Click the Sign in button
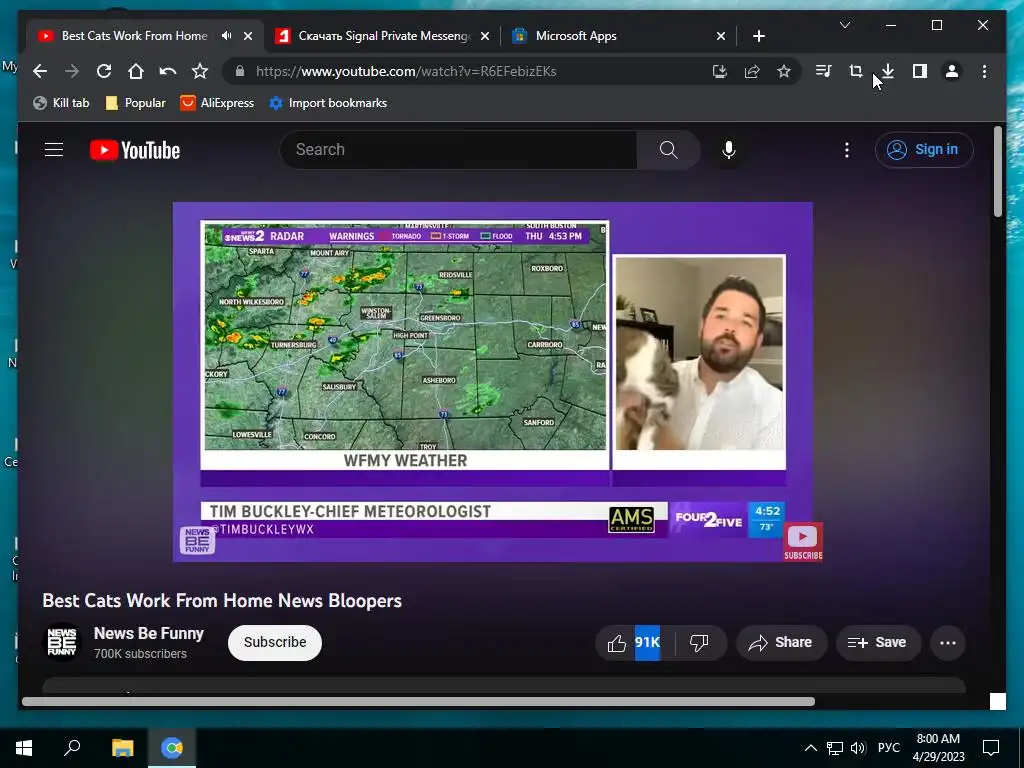This screenshot has width=1024, height=768. coord(924,150)
